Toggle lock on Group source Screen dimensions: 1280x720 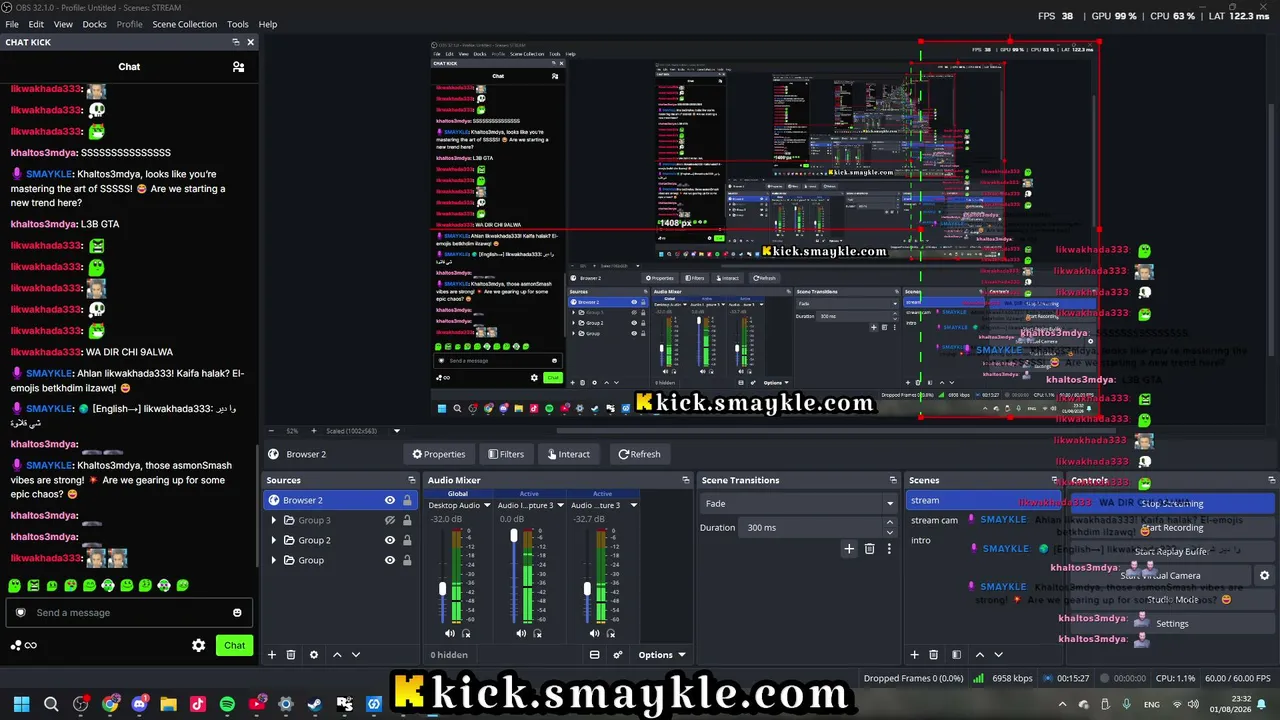click(407, 560)
